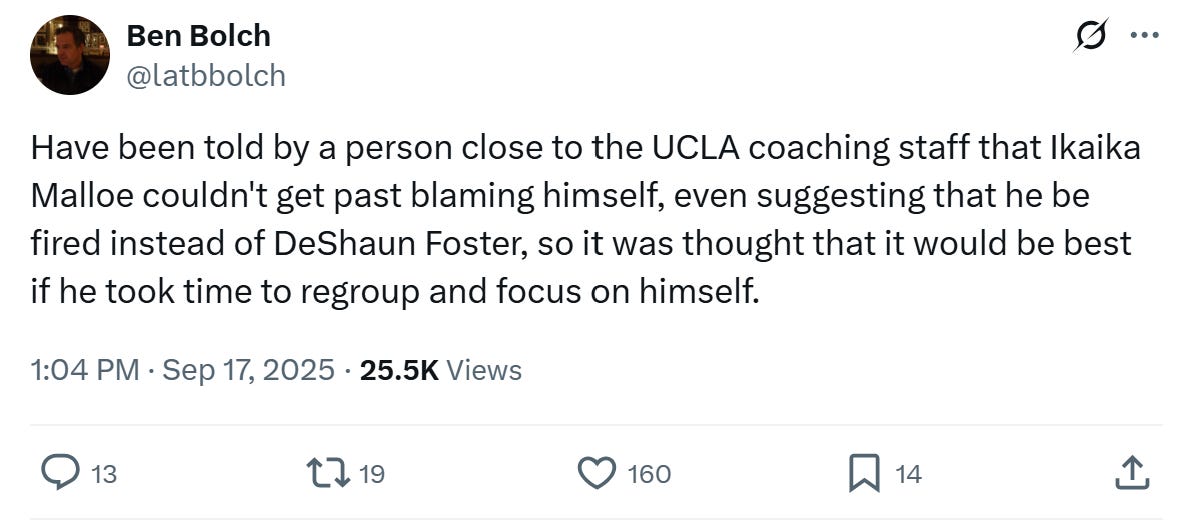Image resolution: width=1188 pixels, height=530 pixels.
Task: Click the repost arrows icon
Action: click(x=331, y=472)
